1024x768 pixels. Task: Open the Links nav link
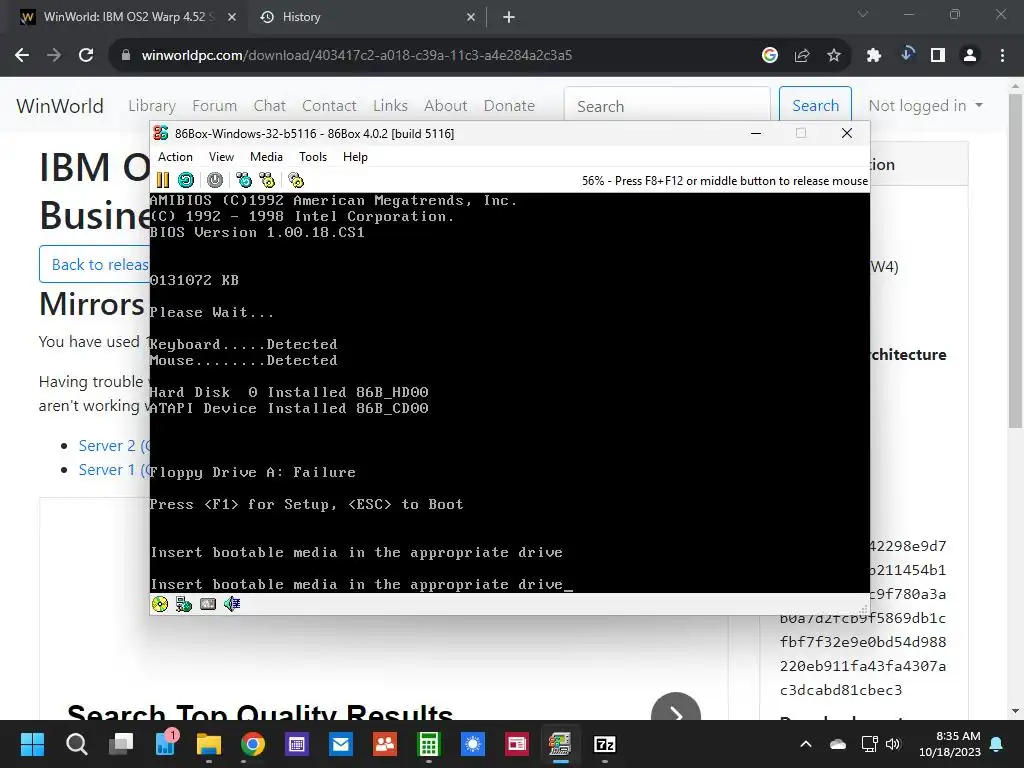click(391, 106)
